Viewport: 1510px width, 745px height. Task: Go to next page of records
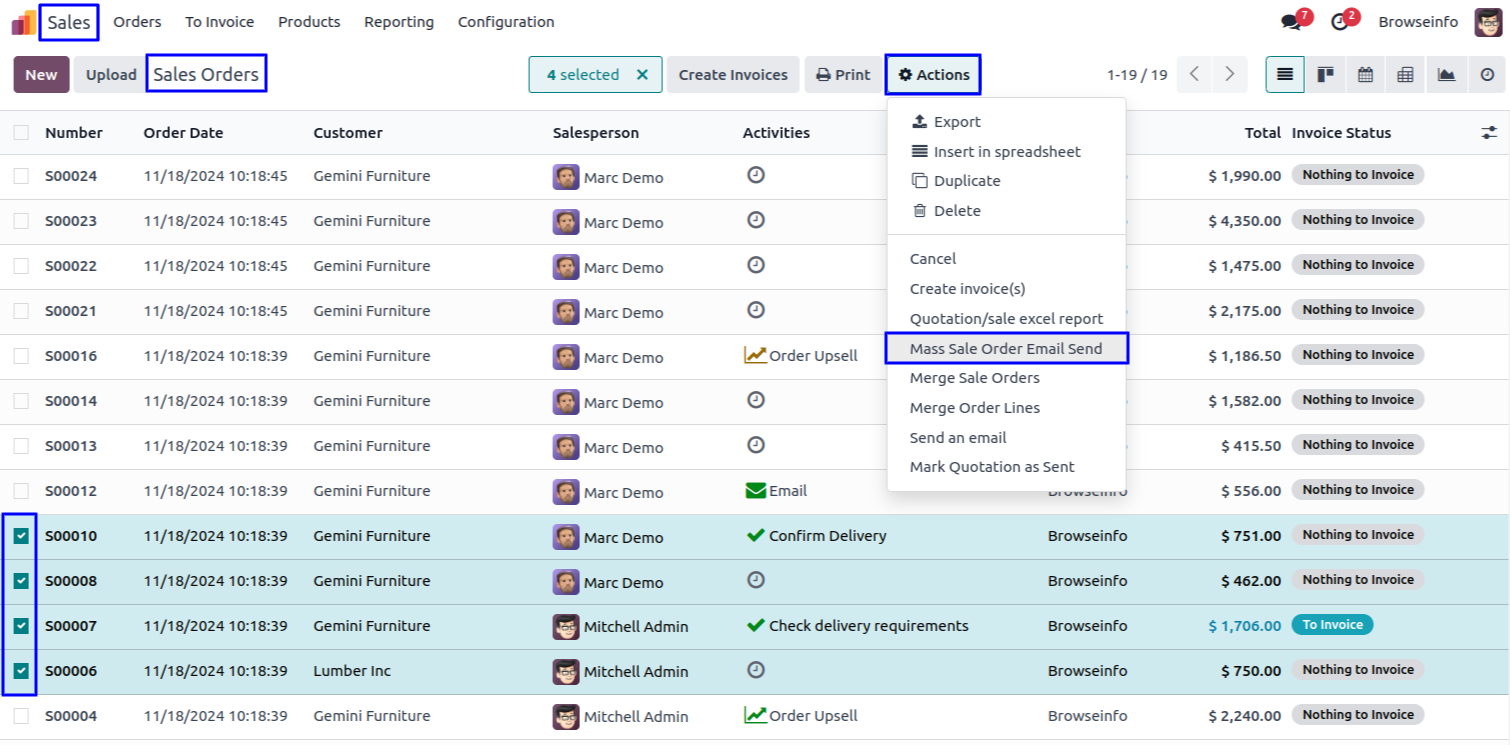click(x=1230, y=75)
